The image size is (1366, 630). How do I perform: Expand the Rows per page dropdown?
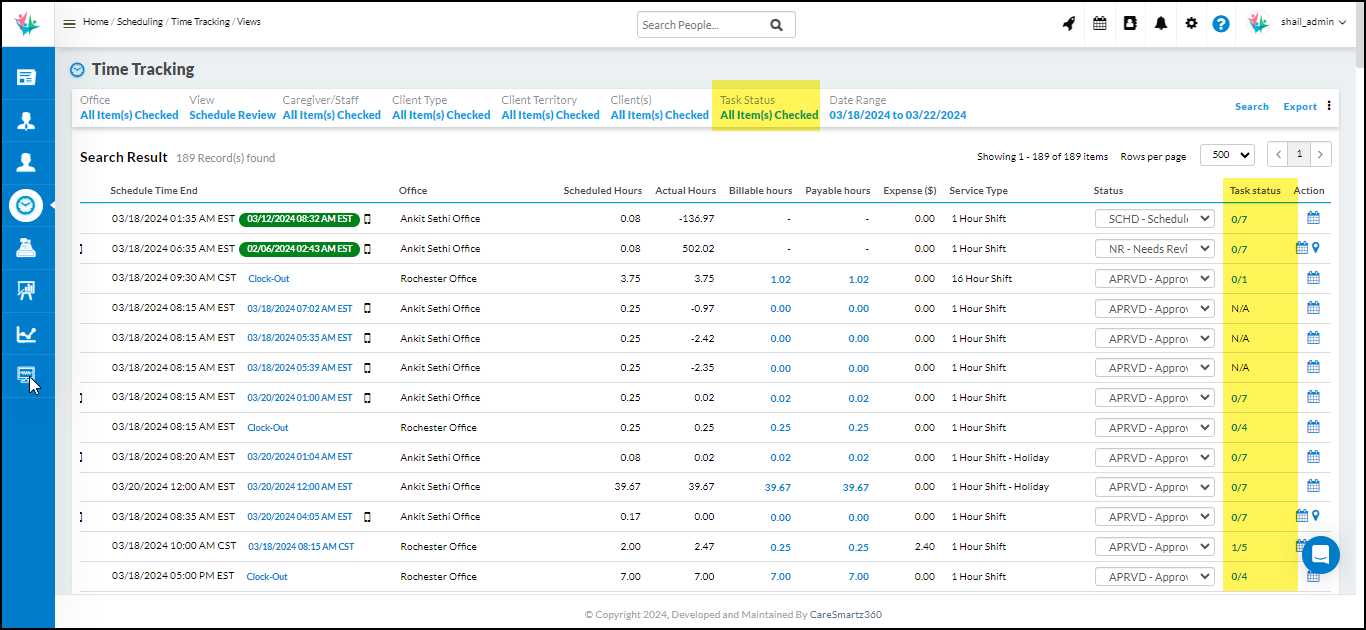1227,155
